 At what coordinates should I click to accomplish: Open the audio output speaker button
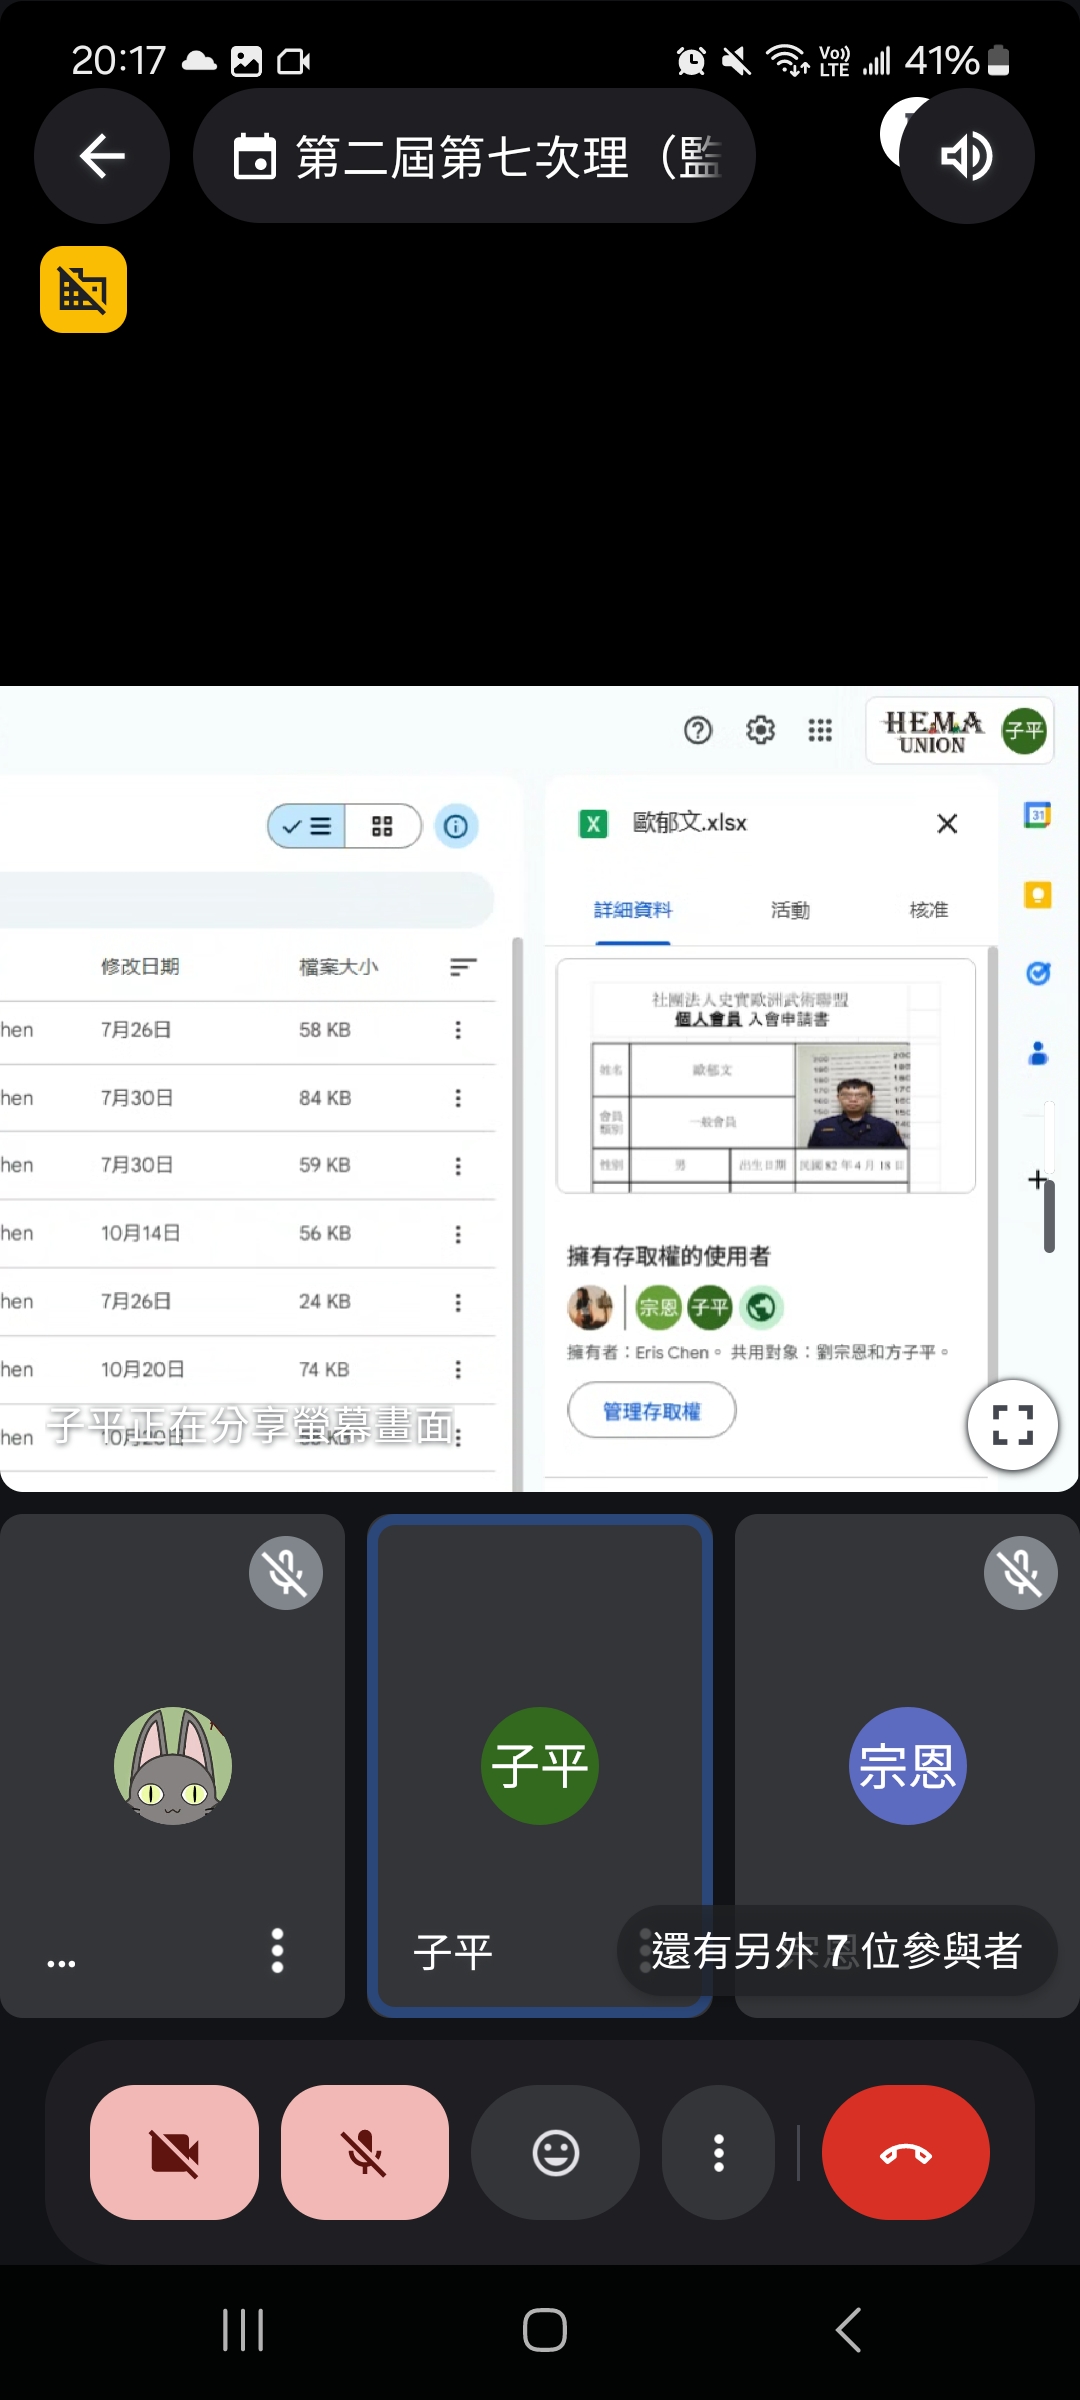click(x=966, y=156)
